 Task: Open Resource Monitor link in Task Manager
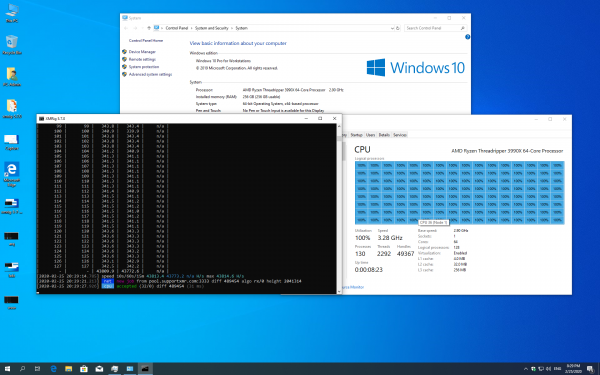(353, 287)
